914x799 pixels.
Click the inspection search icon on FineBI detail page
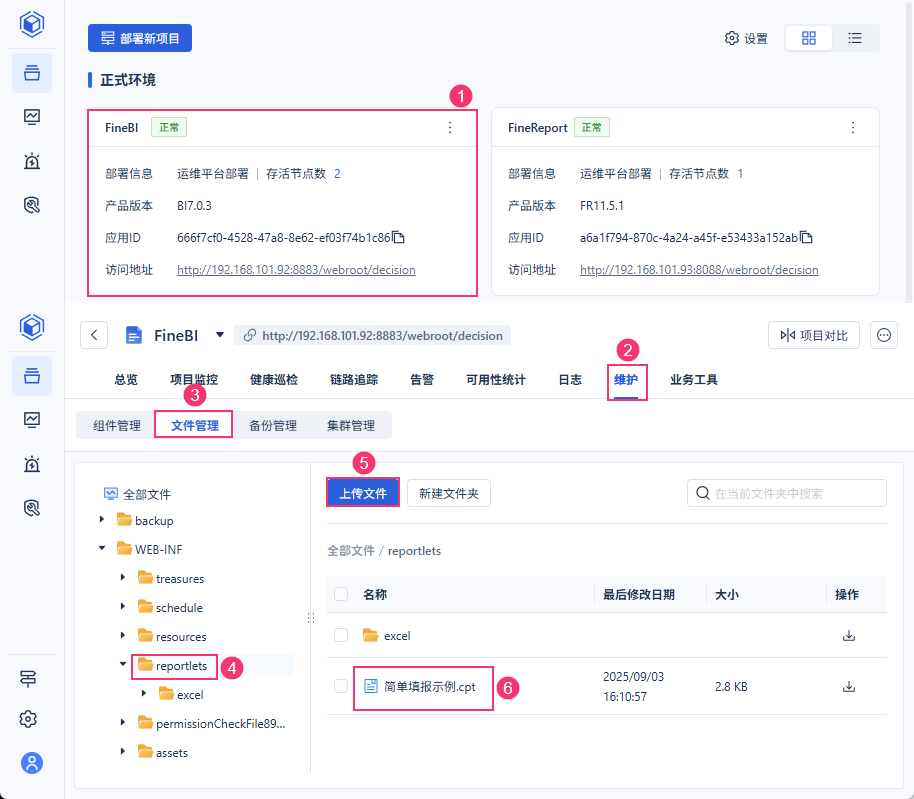(x=32, y=508)
